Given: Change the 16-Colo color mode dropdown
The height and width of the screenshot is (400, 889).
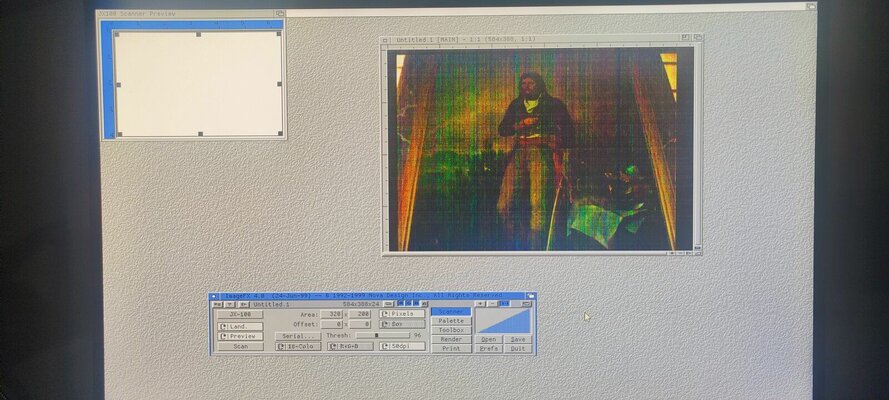Looking at the screenshot, I should click(x=298, y=347).
